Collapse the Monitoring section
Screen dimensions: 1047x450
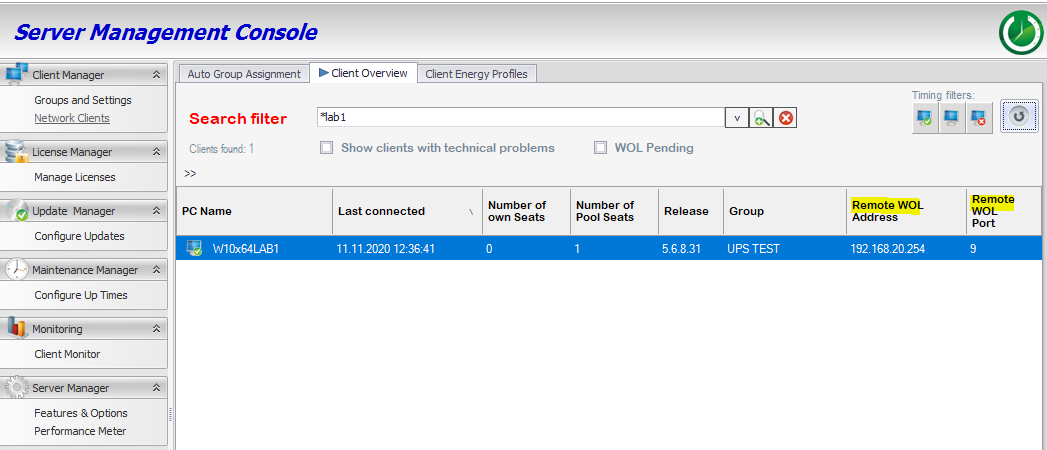coord(156,328)
